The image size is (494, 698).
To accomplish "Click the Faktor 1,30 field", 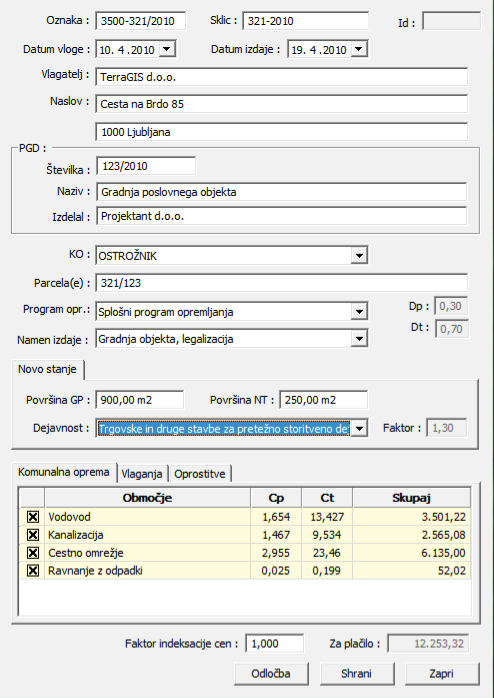I will tap(447, 428).
